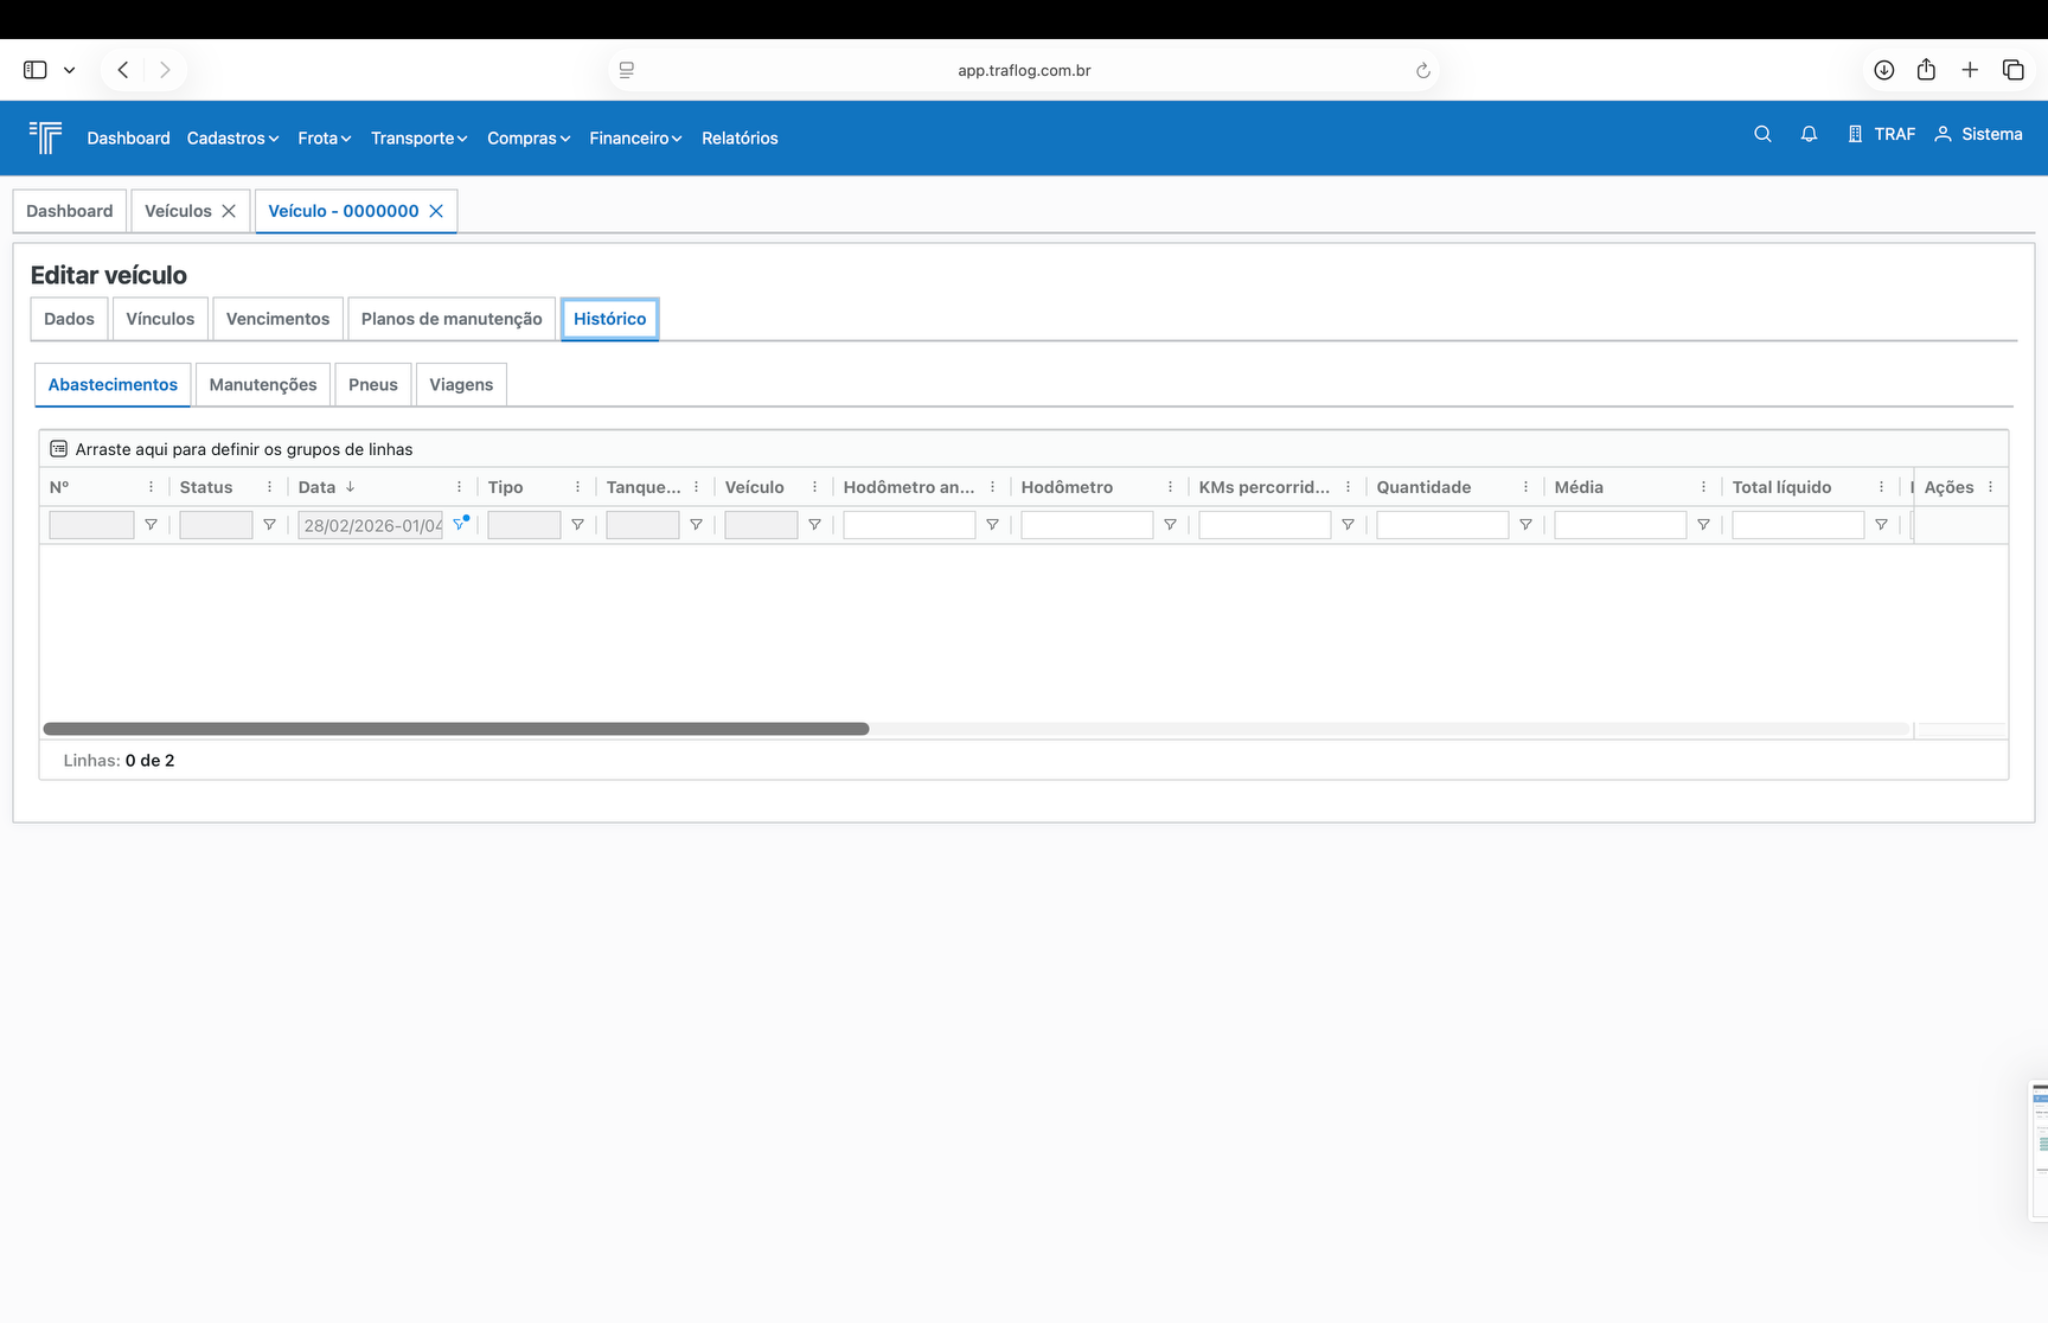Screen dimensions: 2048x1323
Task: Open the Média column menu dots
Action: (1703, 487)
